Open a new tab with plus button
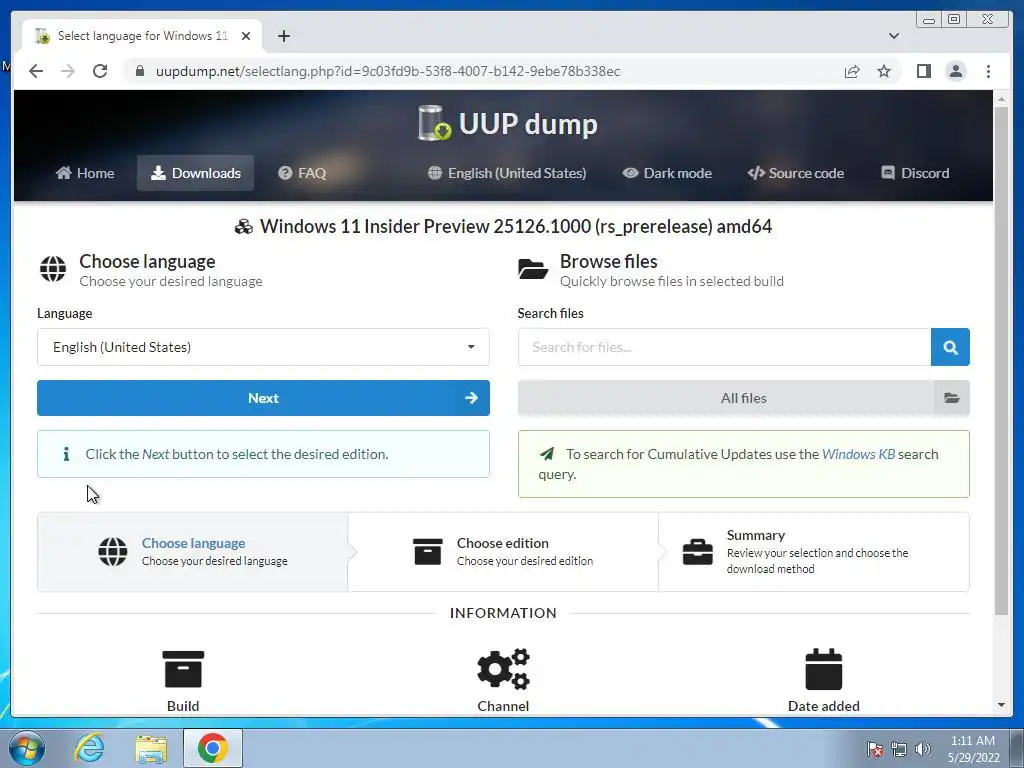 pos(283,36)
